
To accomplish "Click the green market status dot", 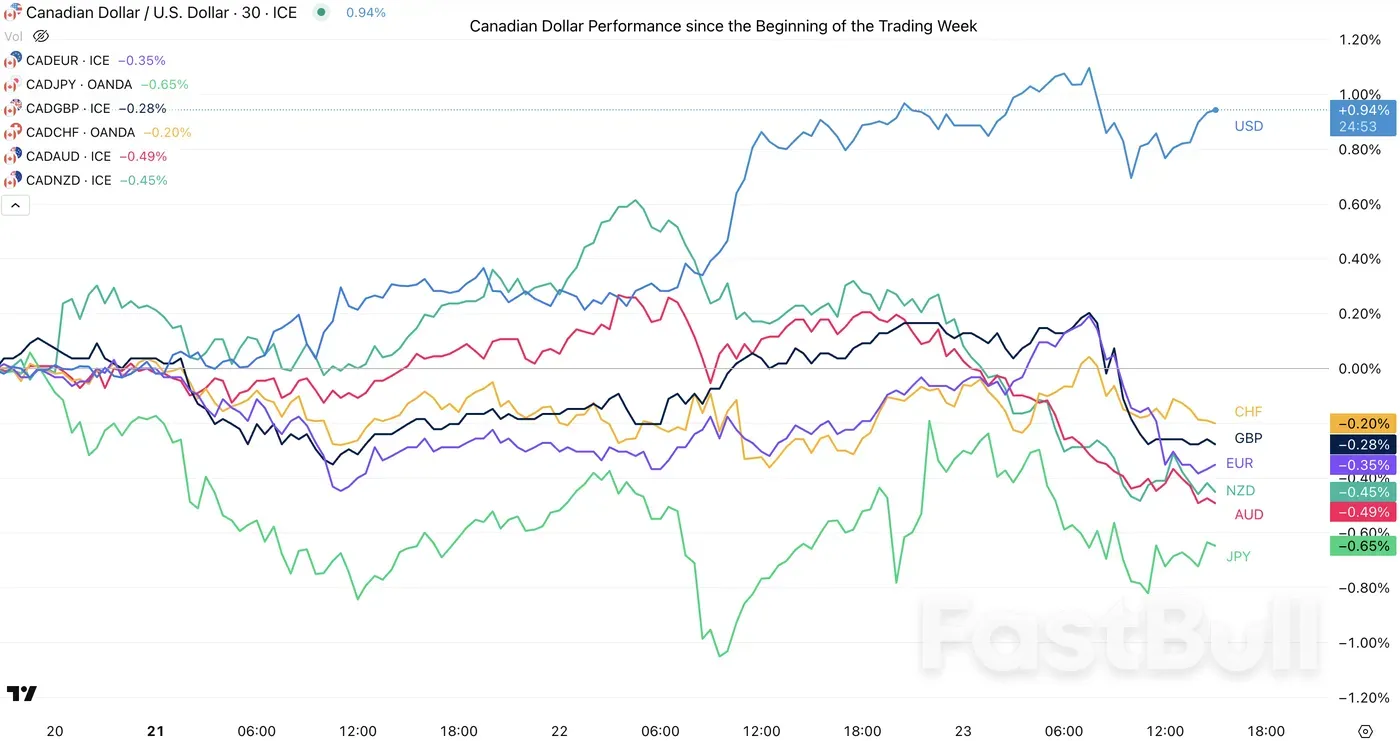I will pos(320,13).
